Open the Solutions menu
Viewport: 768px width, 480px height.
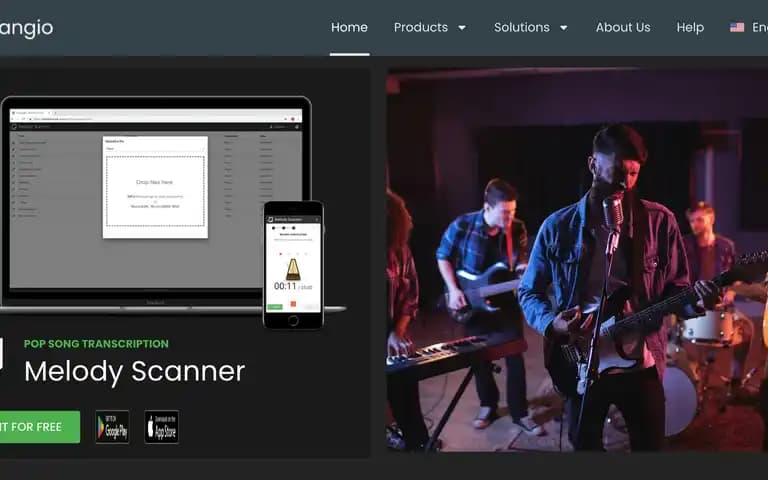tap(522, 27)
